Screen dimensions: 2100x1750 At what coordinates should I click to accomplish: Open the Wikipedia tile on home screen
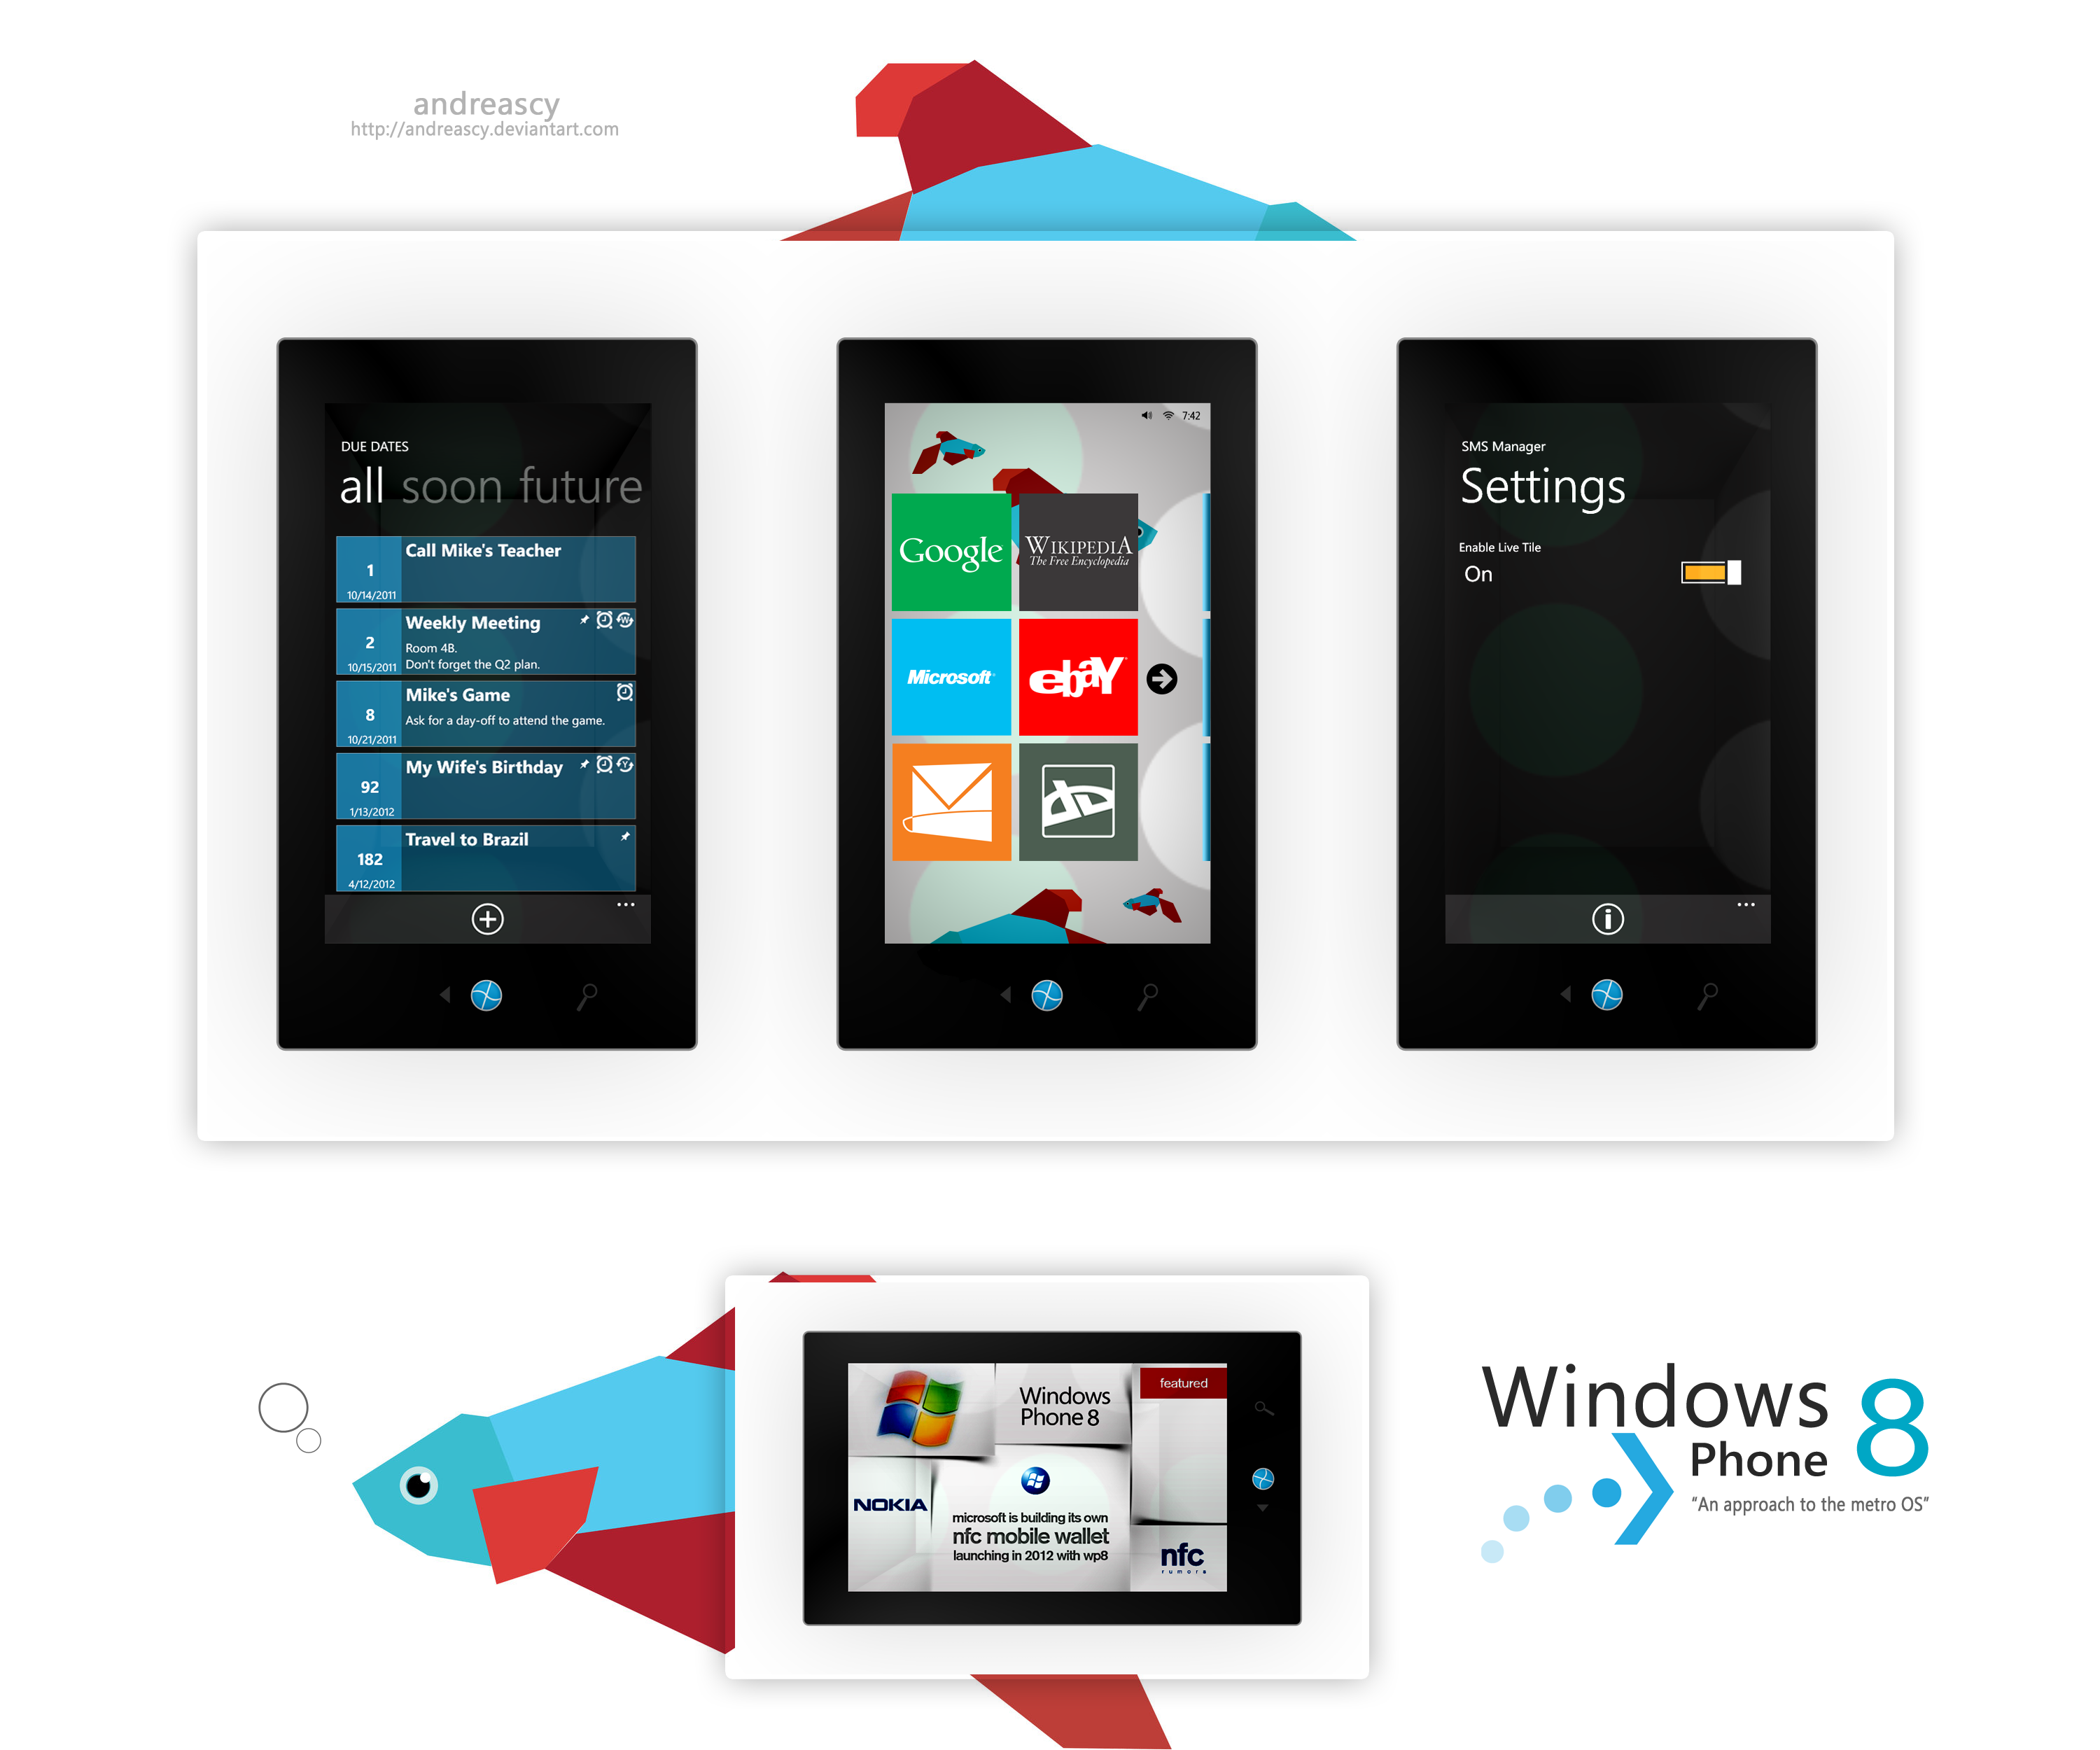(x=1083, y=560)
